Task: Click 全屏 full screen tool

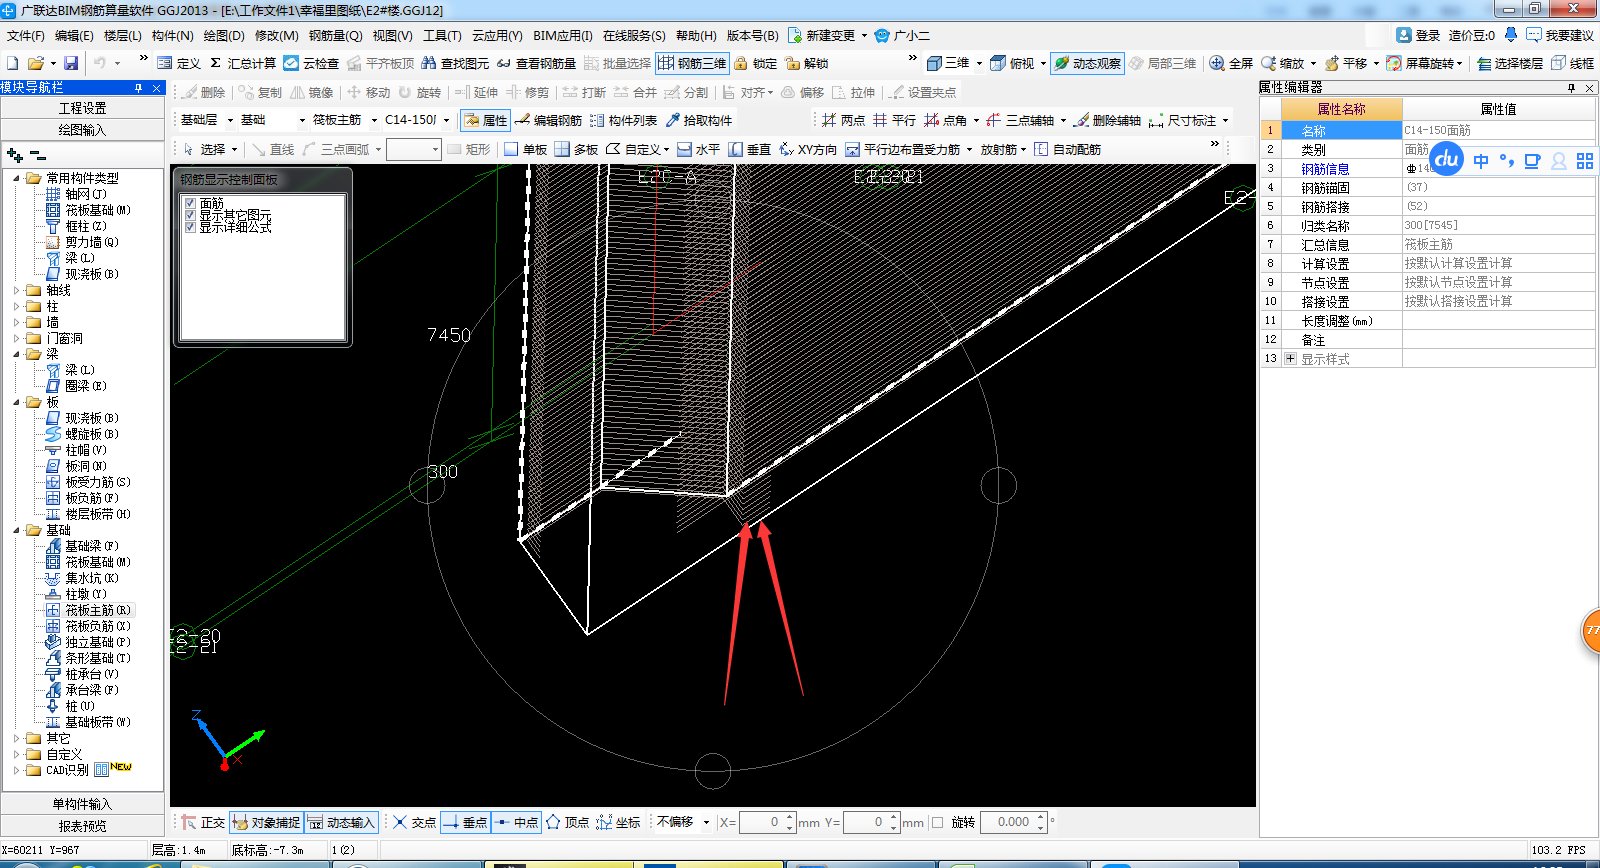Action: pyautogui.click(x=1231, y=63)
